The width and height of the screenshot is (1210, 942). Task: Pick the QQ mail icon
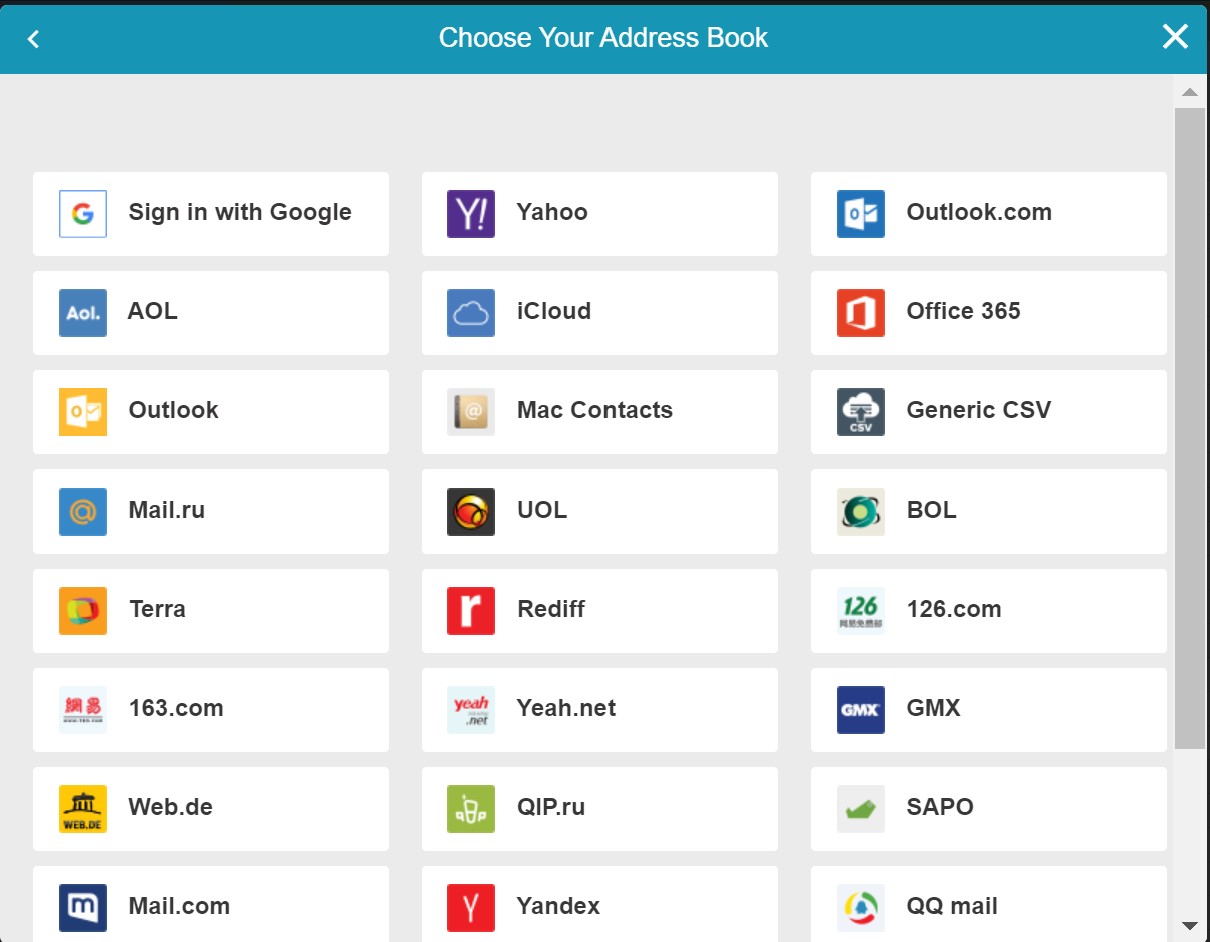pos(861,908)
